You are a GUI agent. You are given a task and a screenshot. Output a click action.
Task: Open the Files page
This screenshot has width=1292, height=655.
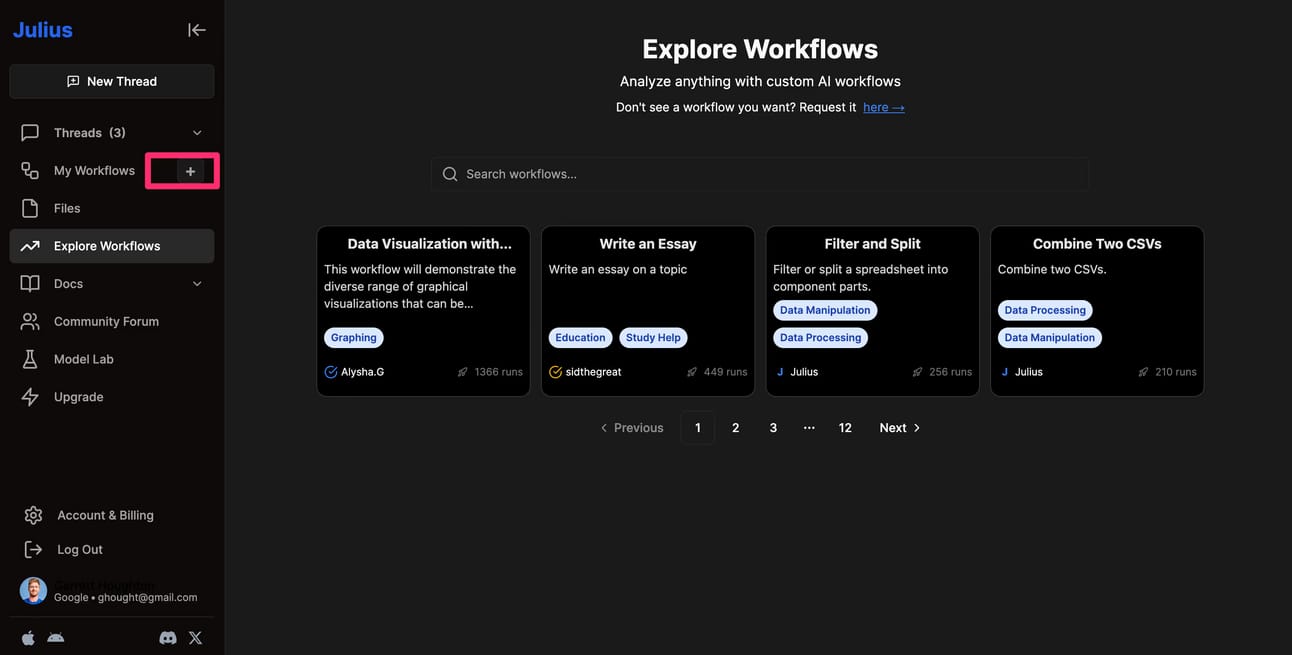(x=112, y=208)
